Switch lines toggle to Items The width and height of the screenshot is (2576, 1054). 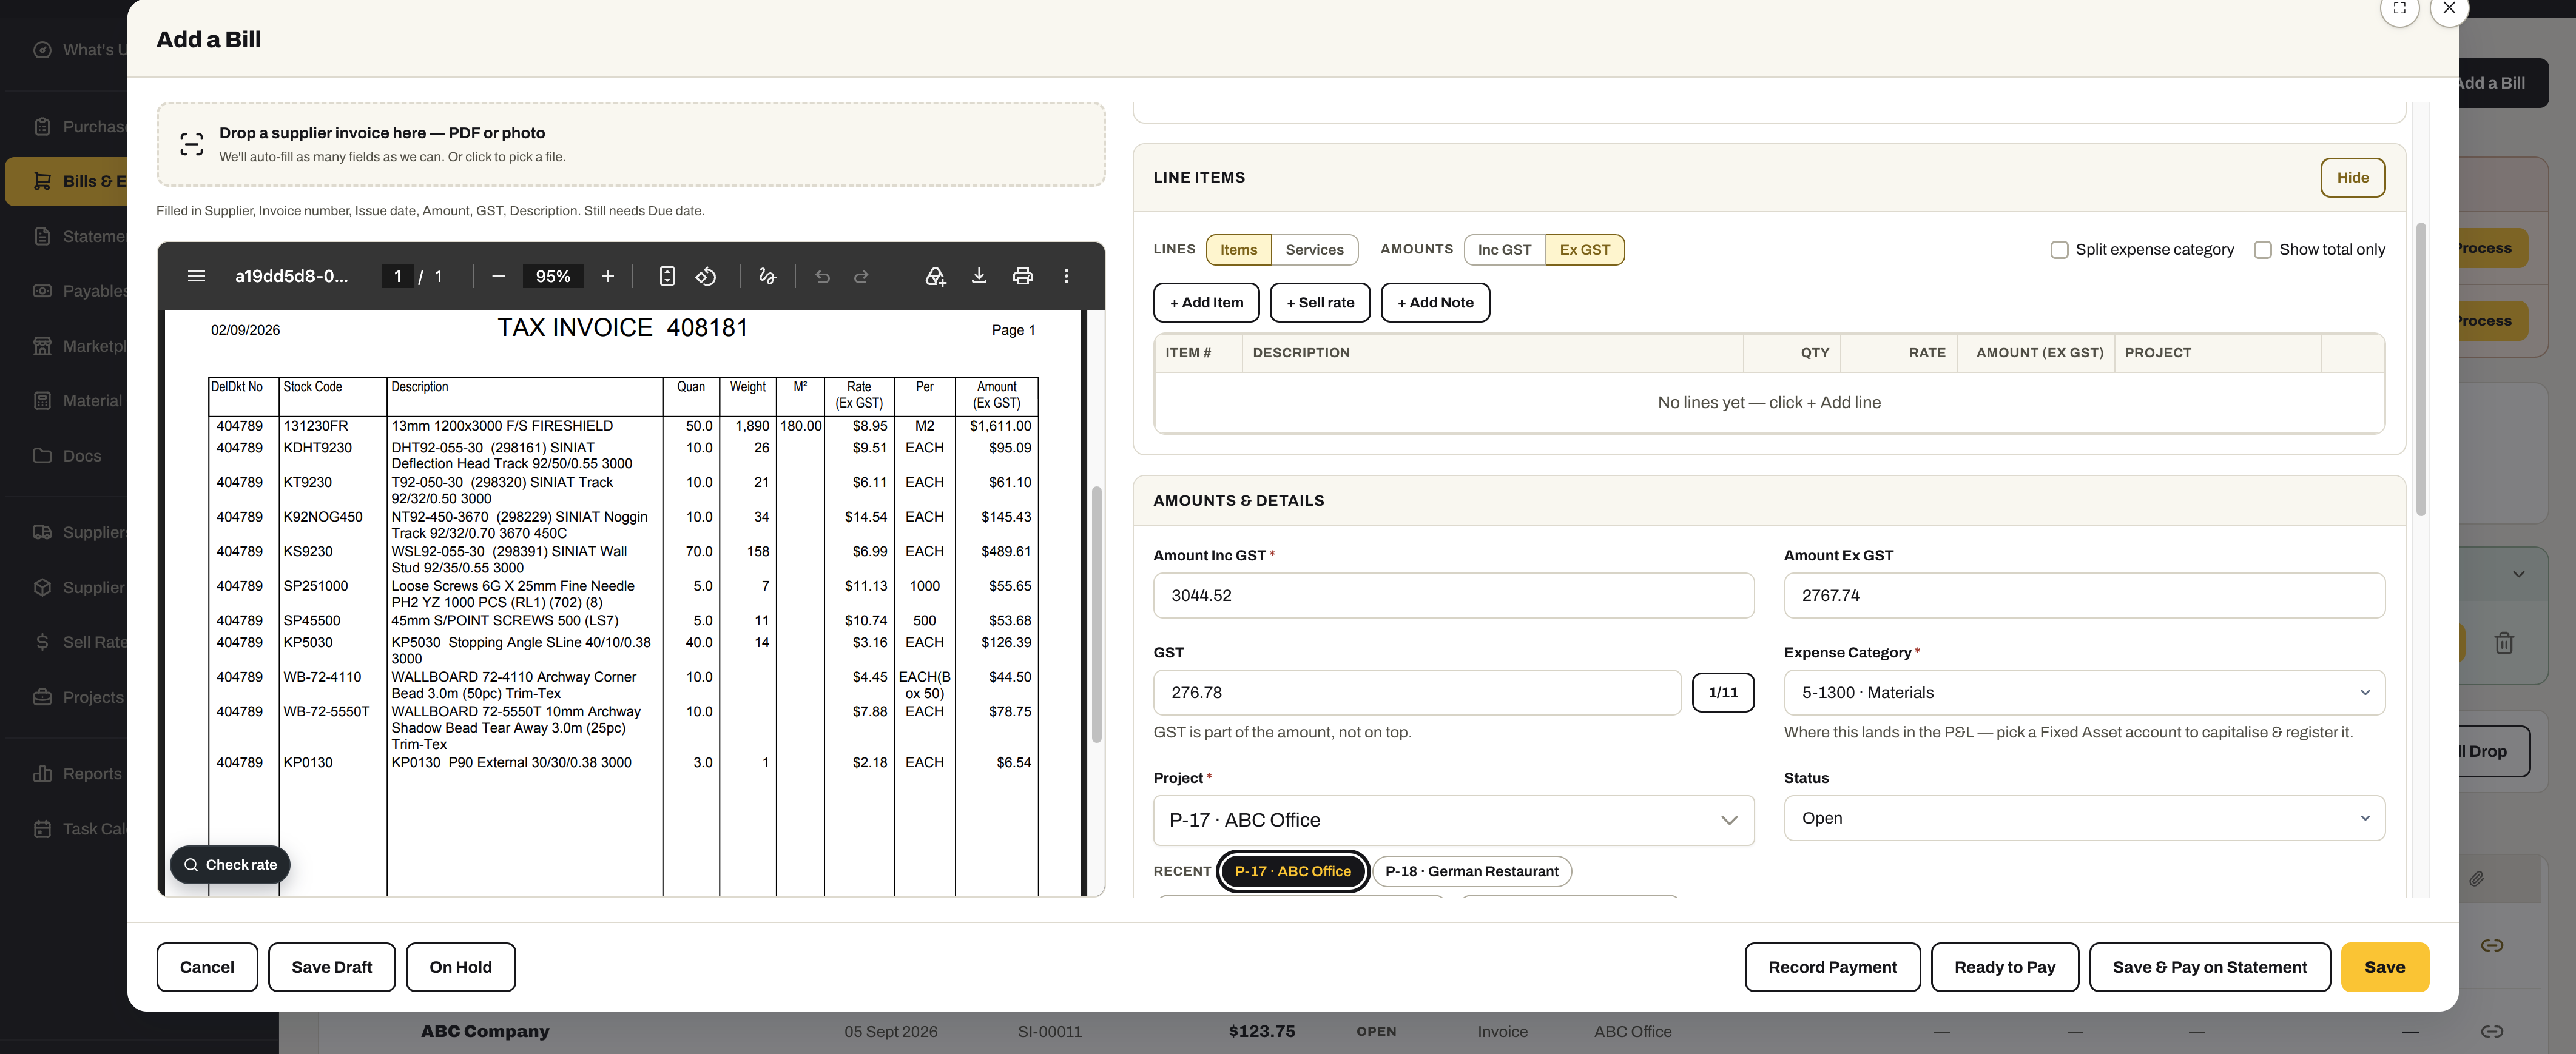[1238, 249]
